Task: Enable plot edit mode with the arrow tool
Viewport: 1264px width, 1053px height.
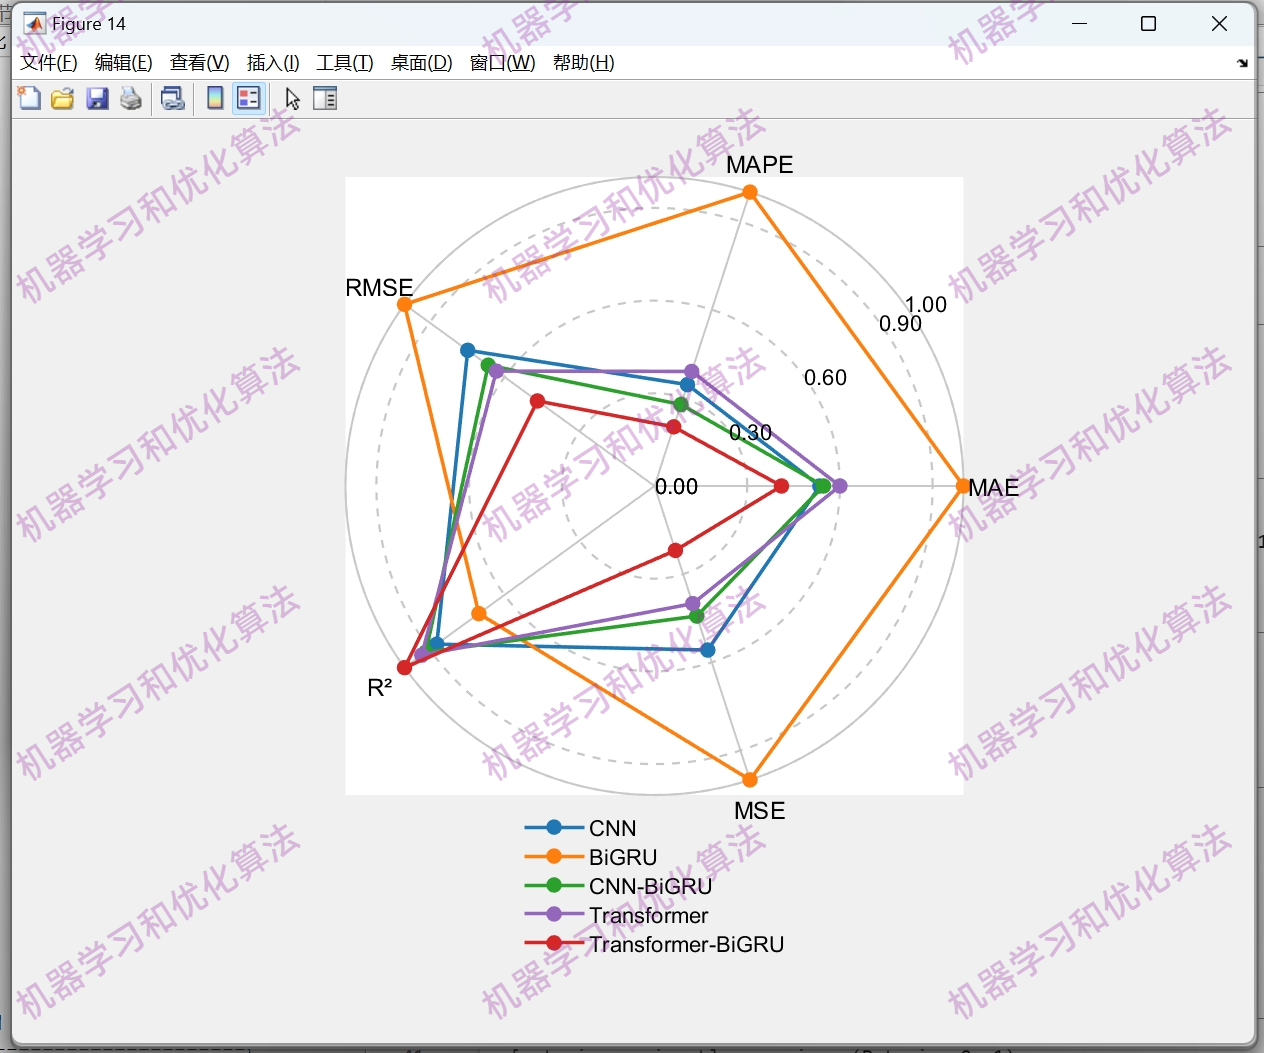Action: pyautogui.click(x=291, y=98)
